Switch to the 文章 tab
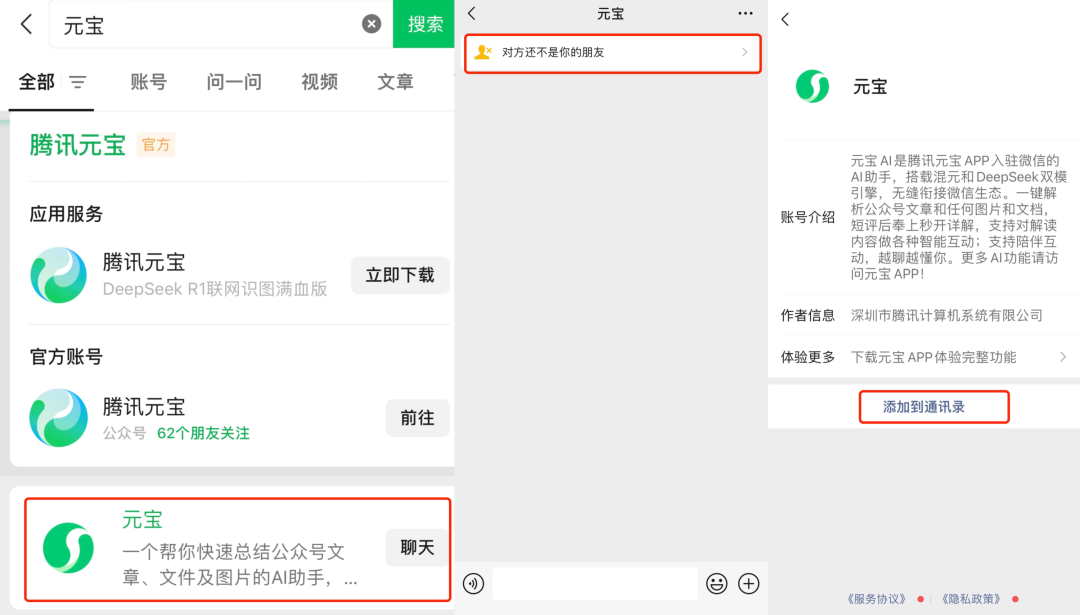The height and width of the screenshot is (615, 1080). pos(395,82)
